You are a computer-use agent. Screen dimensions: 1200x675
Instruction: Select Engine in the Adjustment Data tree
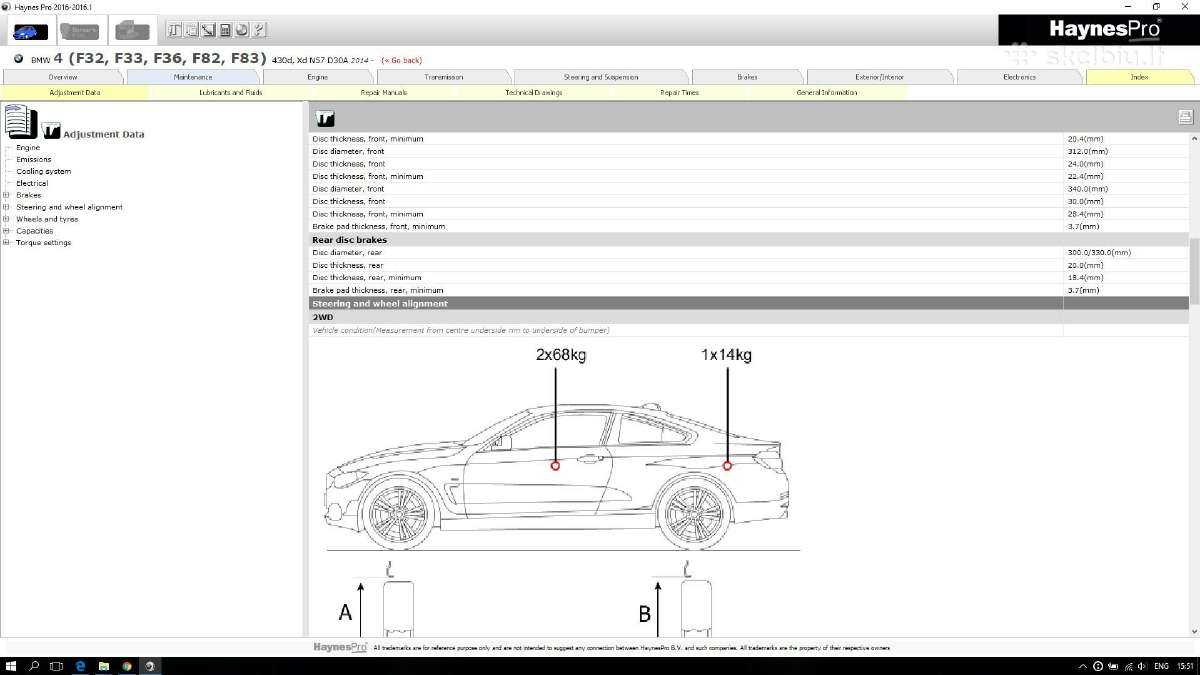[x=28, y=148]
